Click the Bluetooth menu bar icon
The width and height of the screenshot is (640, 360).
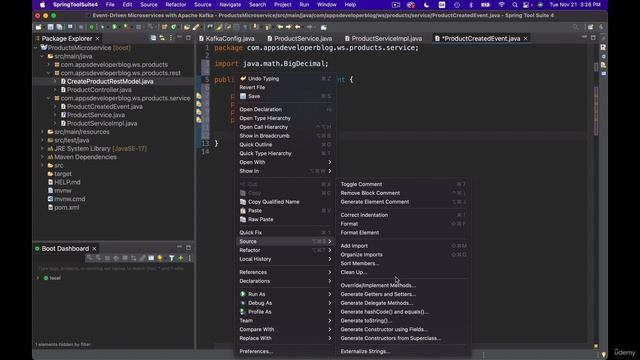(471, 5)
